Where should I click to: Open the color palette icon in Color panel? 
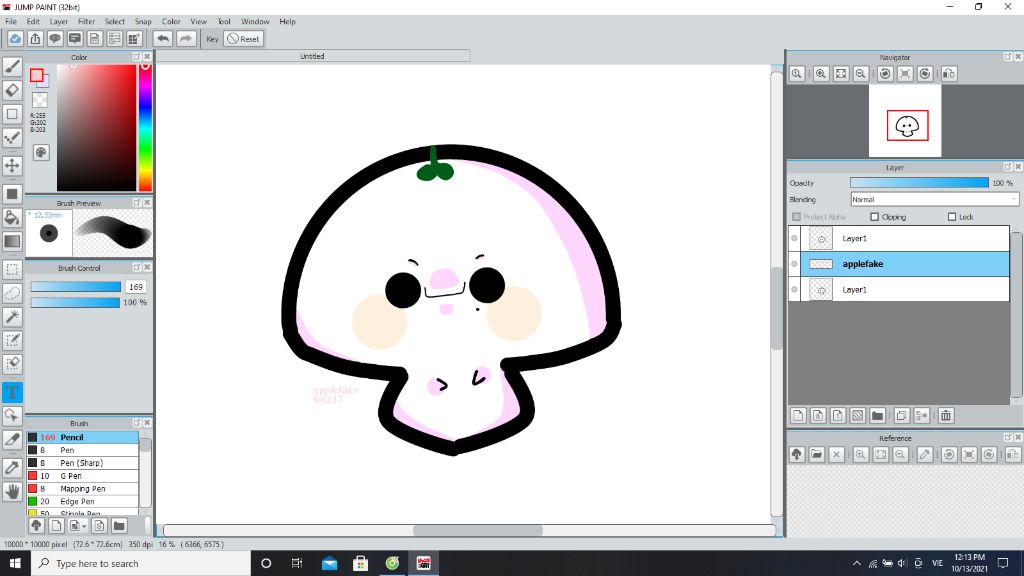[x=41, y=152]
